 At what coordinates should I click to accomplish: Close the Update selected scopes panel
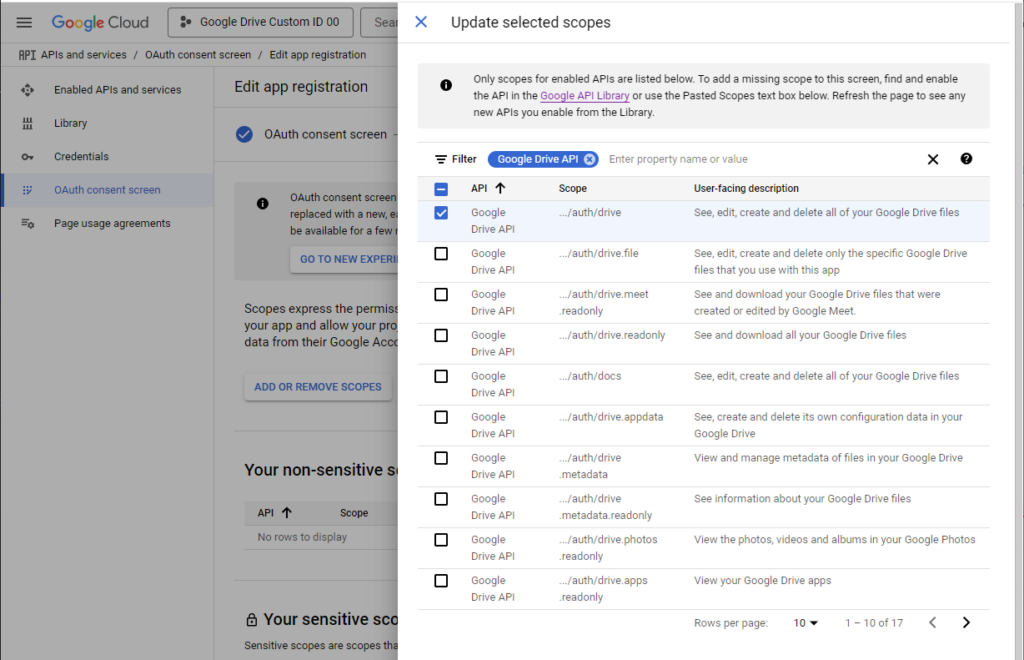421,22
